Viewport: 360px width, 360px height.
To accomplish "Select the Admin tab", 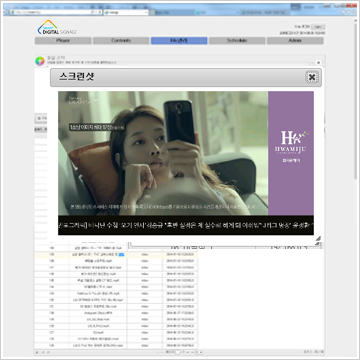I will [295, 41].
